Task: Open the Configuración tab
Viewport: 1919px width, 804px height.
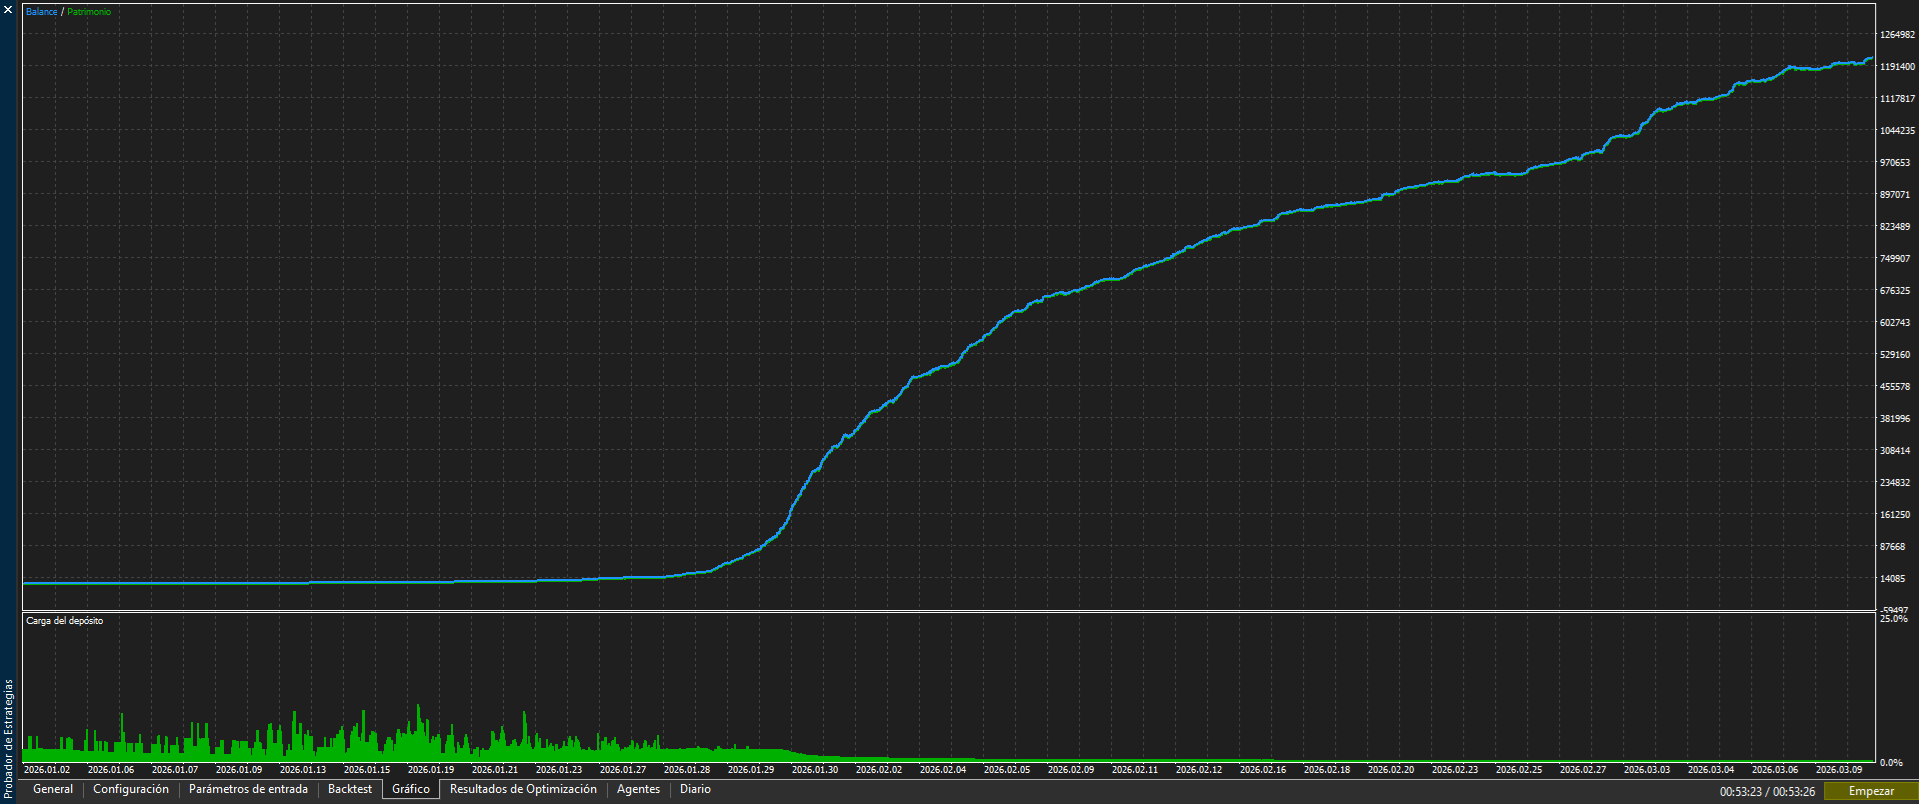Action: (131, 790)
